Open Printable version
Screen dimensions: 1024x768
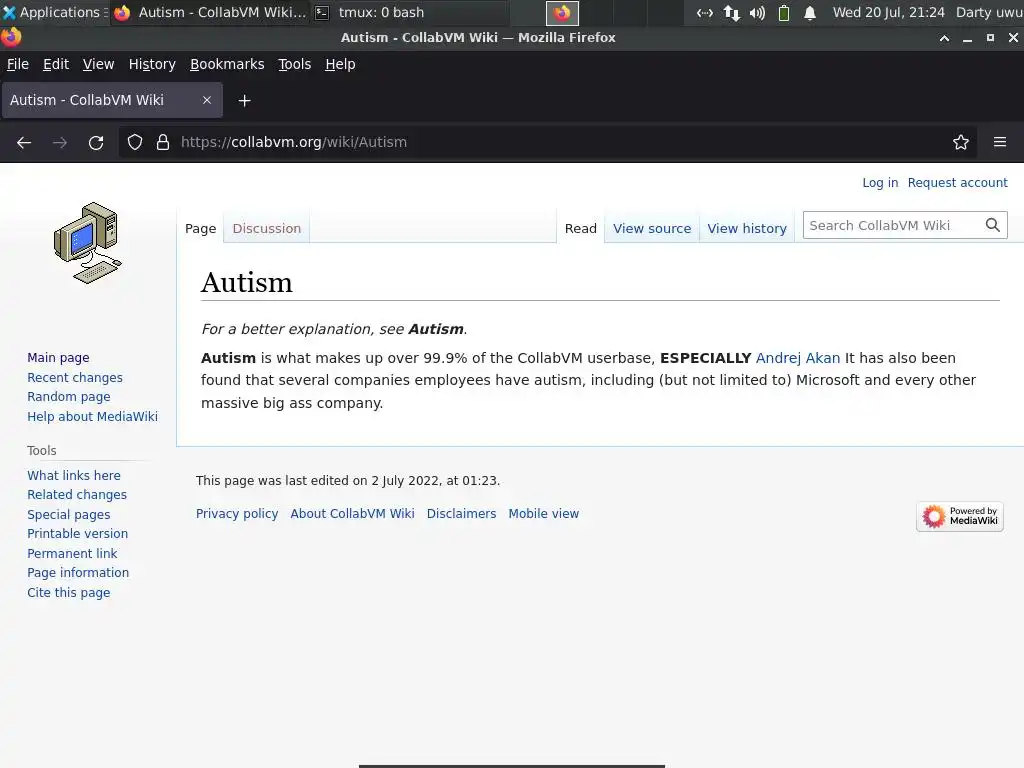coord(78,534)
